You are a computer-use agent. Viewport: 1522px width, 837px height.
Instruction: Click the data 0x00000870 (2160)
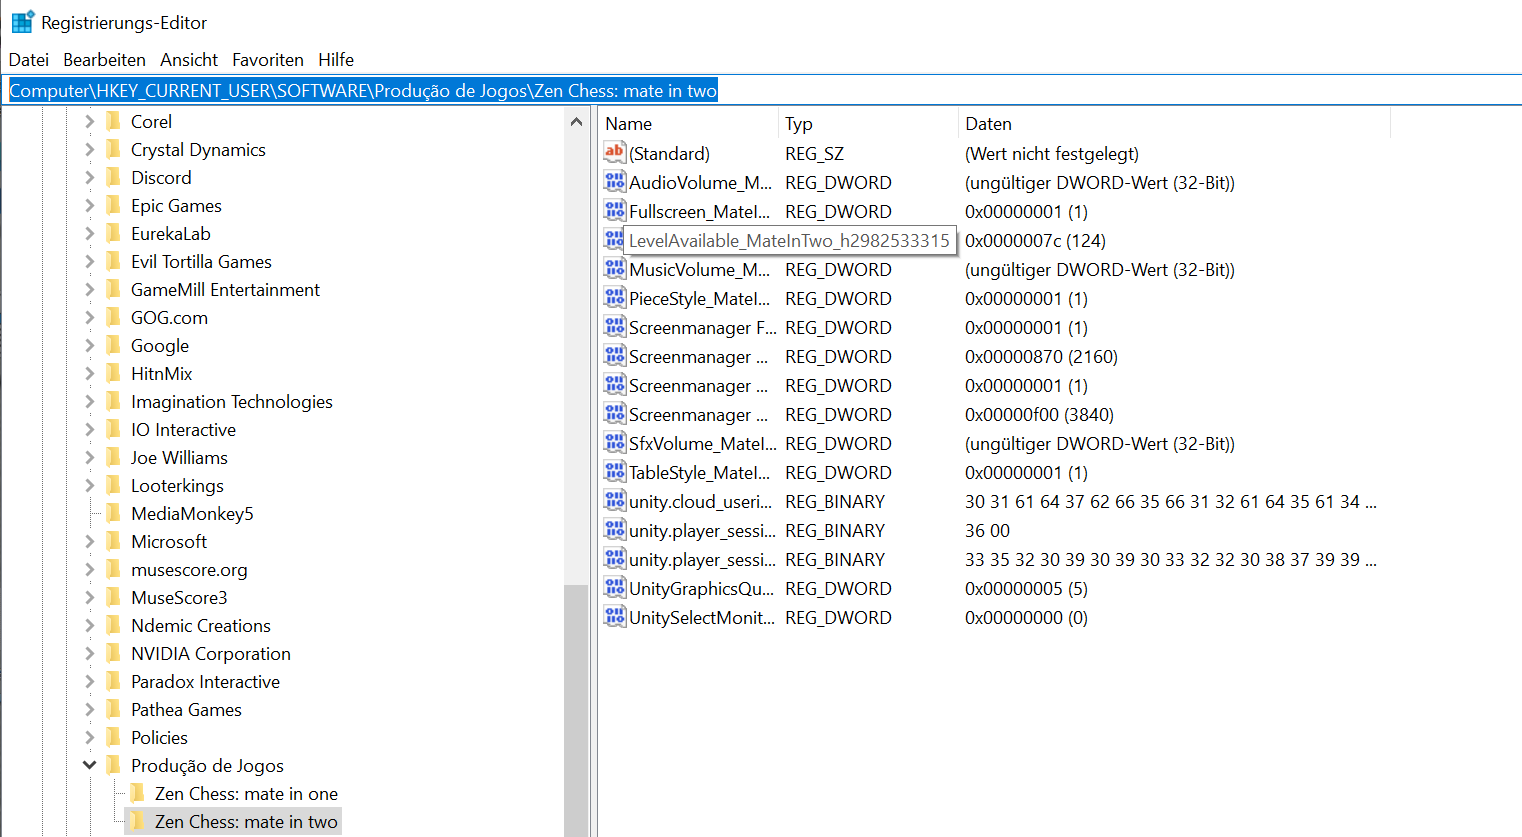pos(1041,356)
